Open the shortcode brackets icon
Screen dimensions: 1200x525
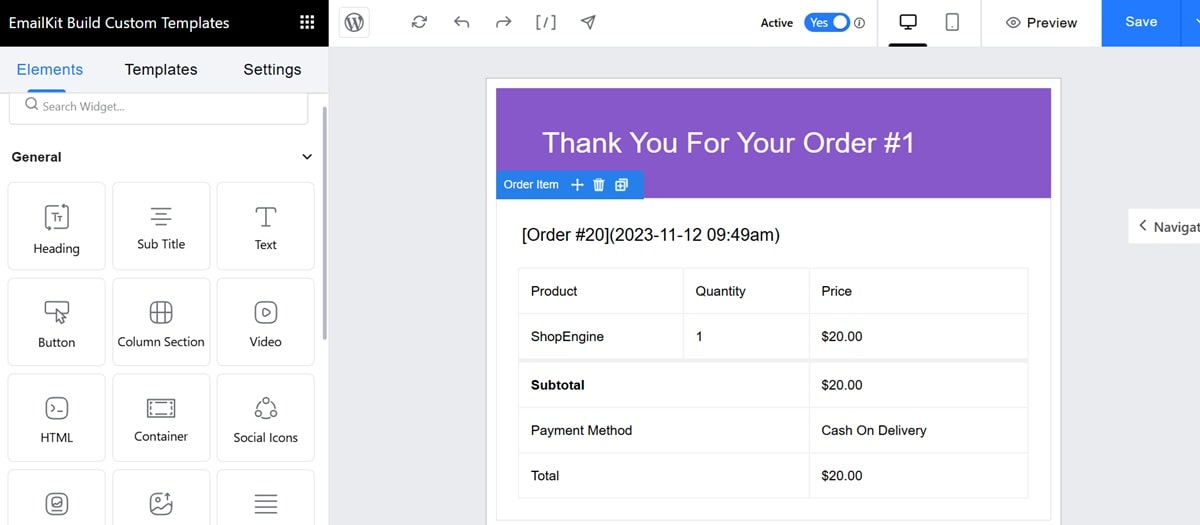pyautogui.click(x=546, y=22)
